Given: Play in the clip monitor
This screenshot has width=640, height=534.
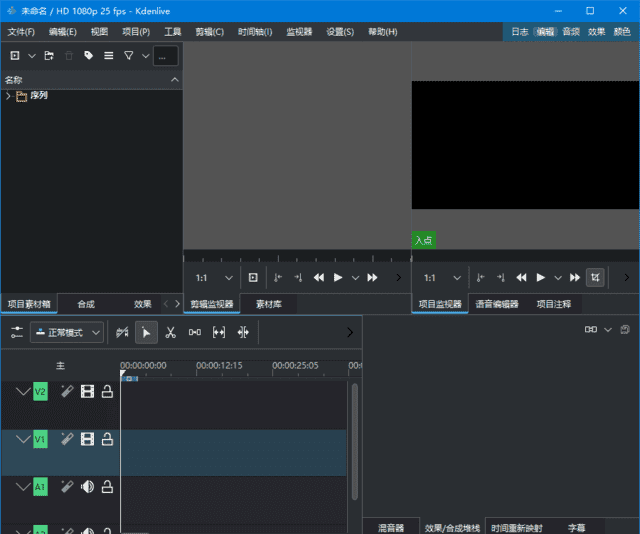Looking at the screenshot, I should click(338, 278).
